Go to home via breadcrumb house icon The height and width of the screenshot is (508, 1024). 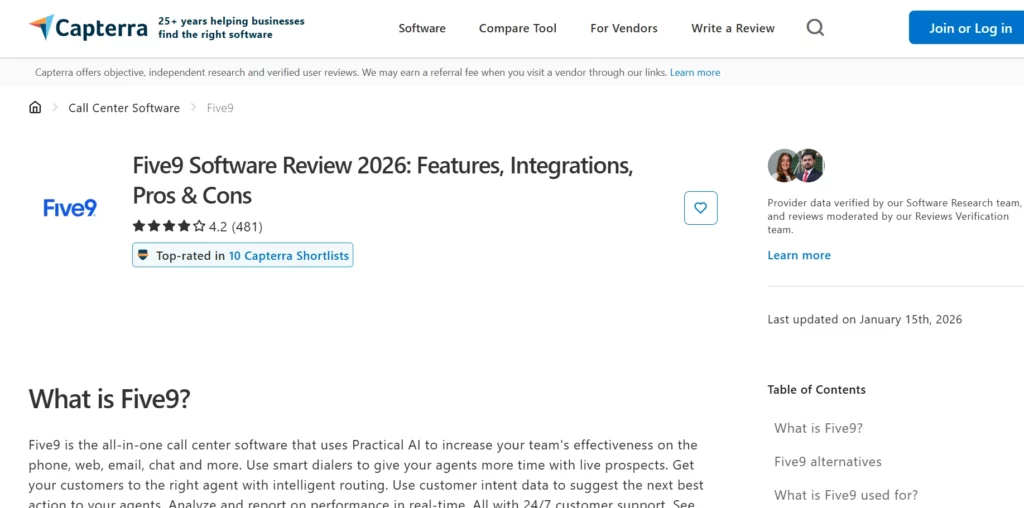coord(35,108)
